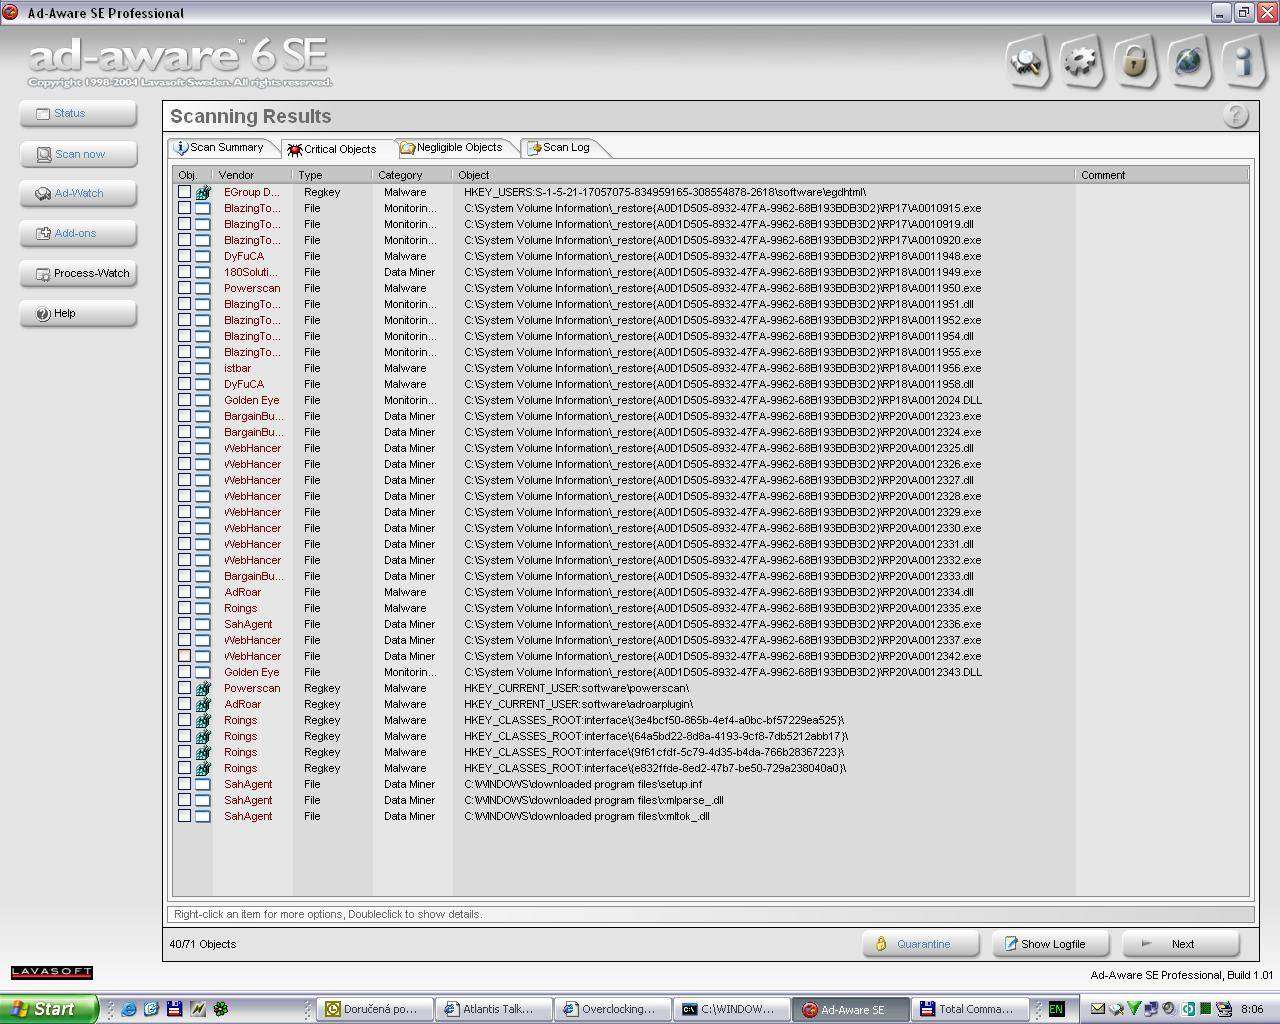Select the DyFuCA entry for A0011948.exe

(x=244, y=256)
